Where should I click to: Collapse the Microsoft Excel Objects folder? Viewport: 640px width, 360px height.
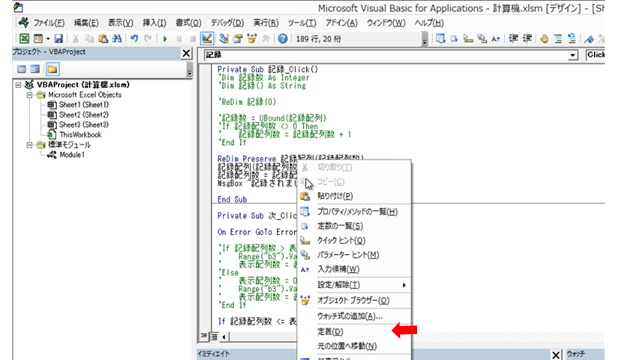29,95
